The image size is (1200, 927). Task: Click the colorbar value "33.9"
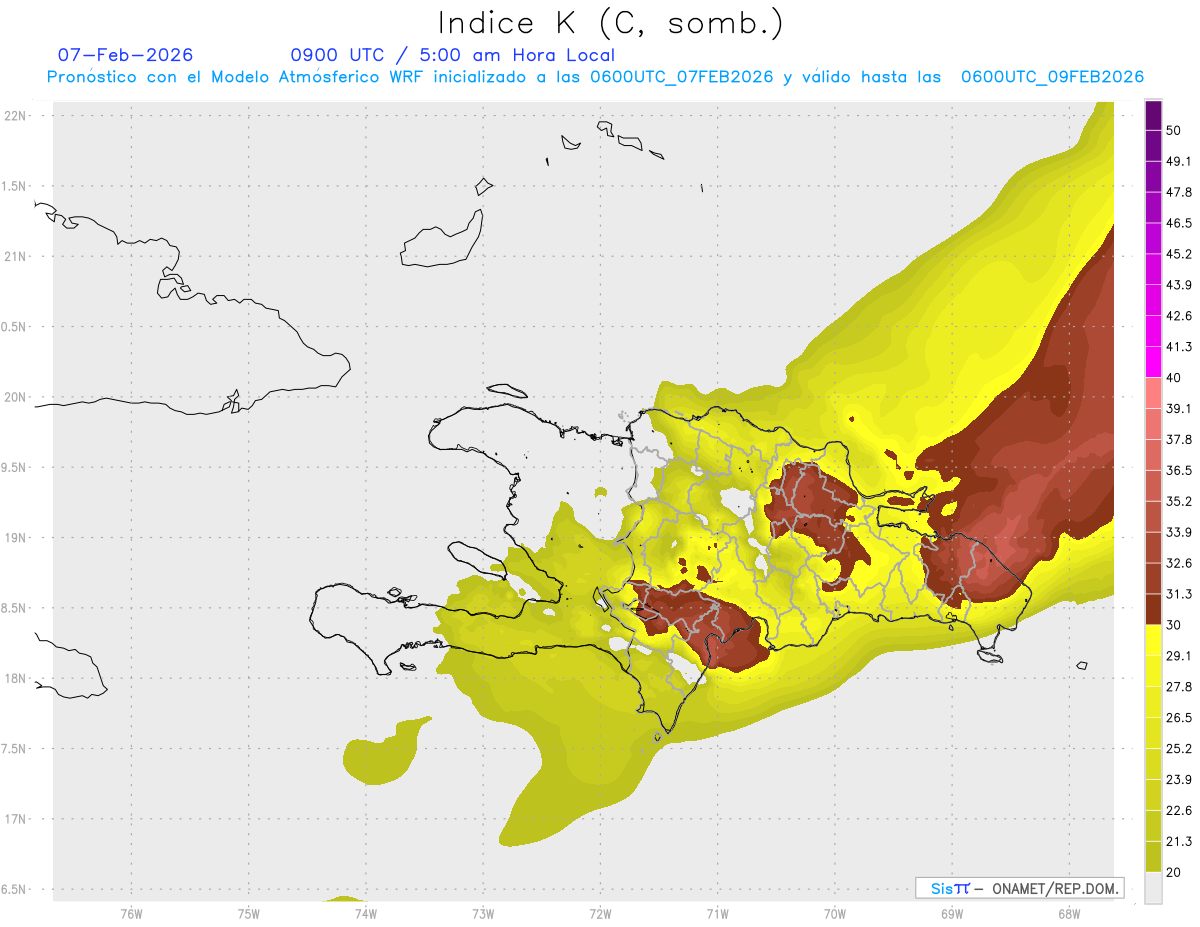[1179, 532]
